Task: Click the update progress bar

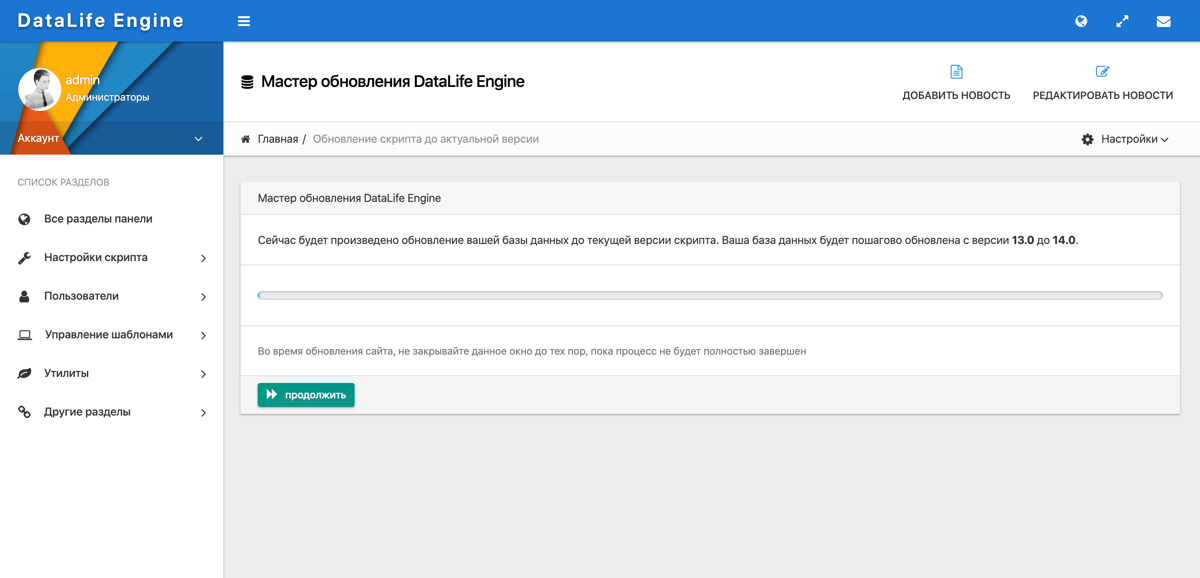Action: [x=710, y=295]
